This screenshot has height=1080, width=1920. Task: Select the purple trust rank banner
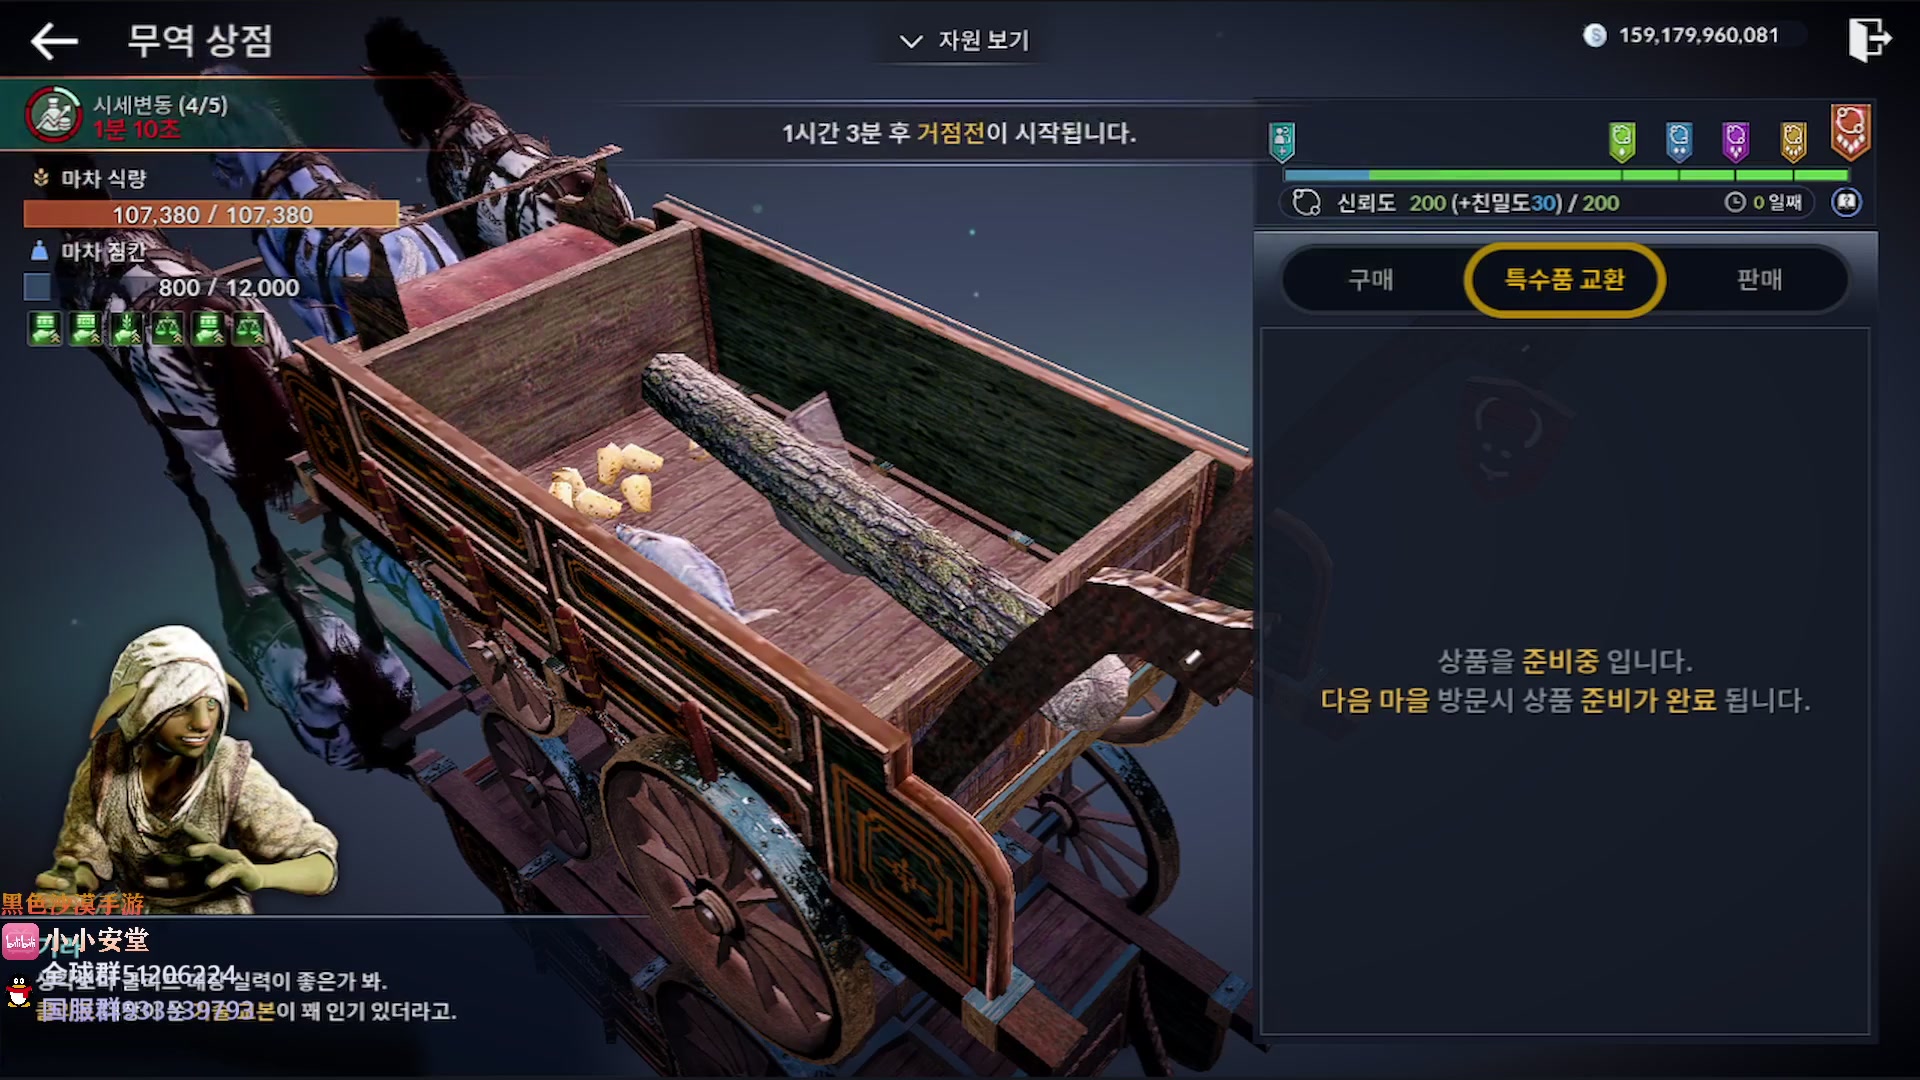click(1736, 141)
